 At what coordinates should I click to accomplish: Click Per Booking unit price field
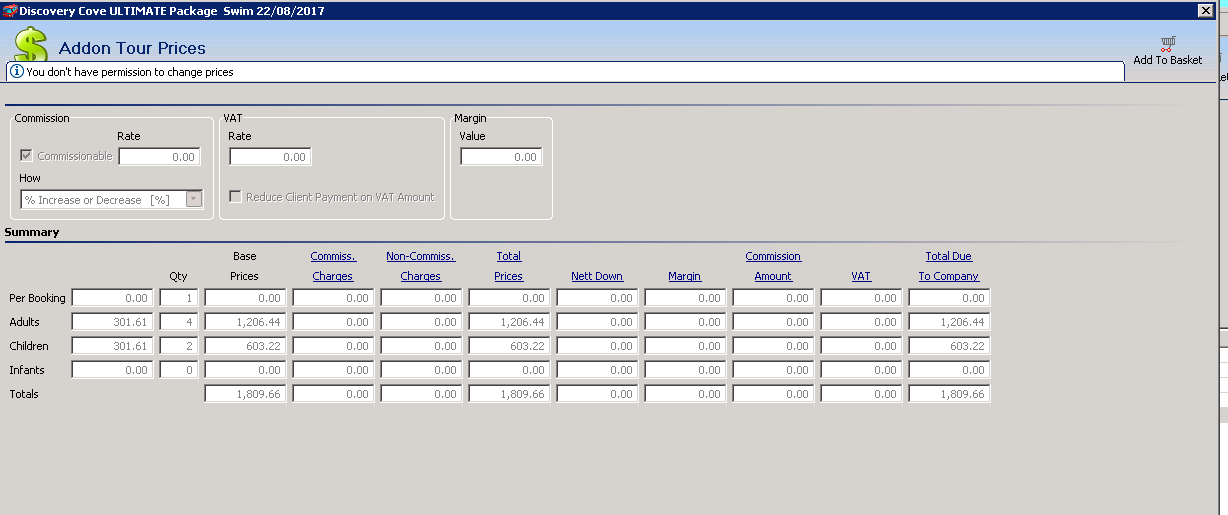pos(113,298)
